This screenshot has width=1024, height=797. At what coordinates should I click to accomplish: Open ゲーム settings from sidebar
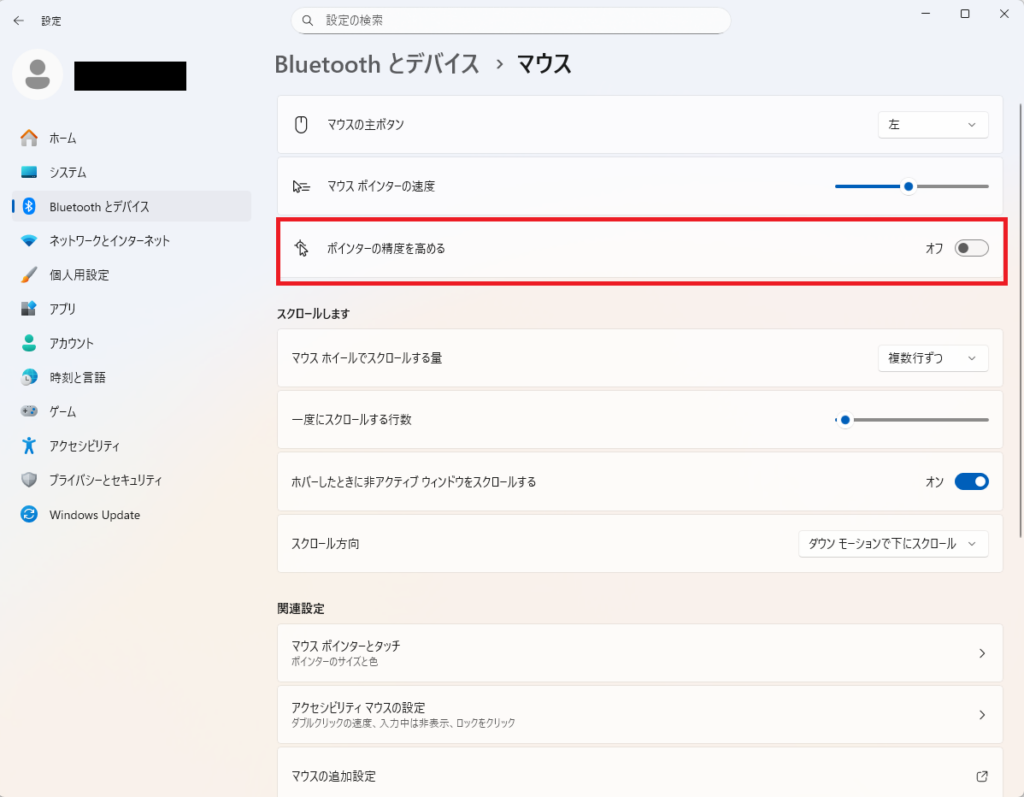click(x=60, y=411)
